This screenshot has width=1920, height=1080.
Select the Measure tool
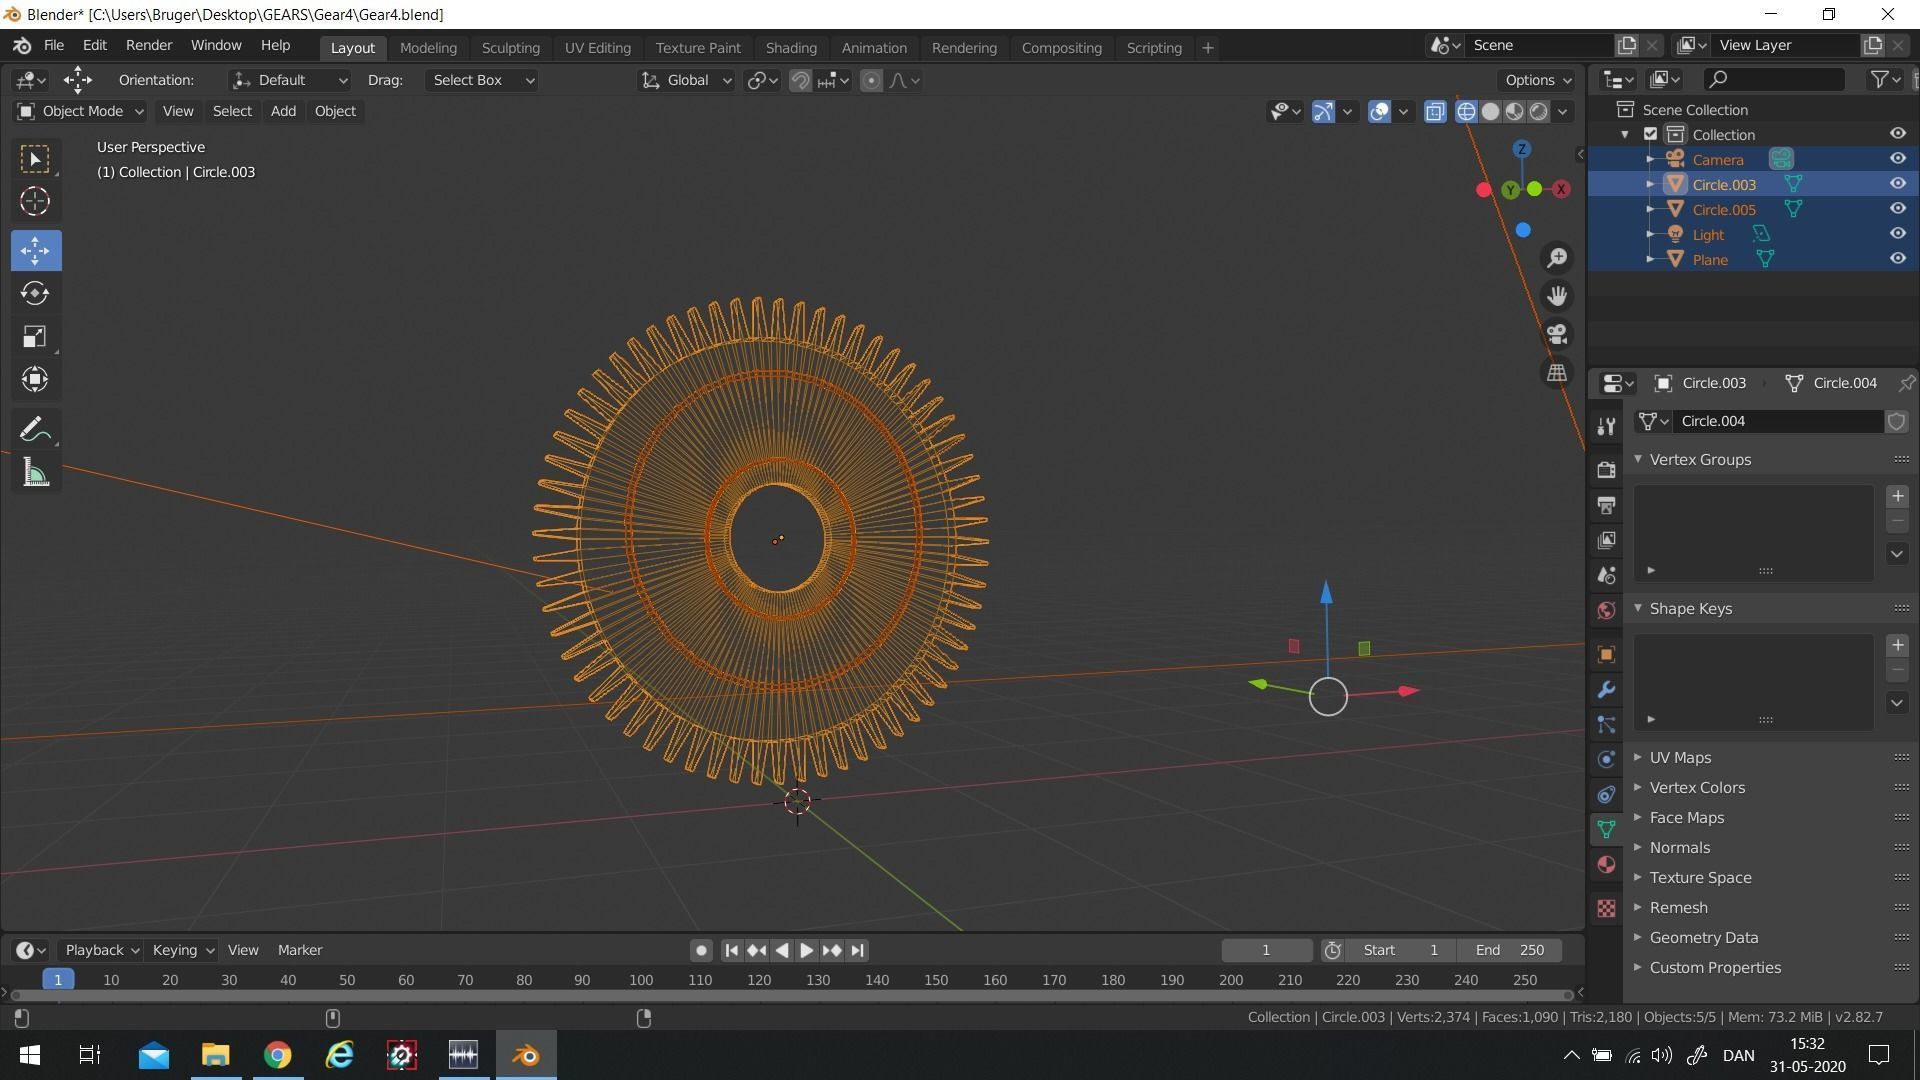[x=35, y=473]
